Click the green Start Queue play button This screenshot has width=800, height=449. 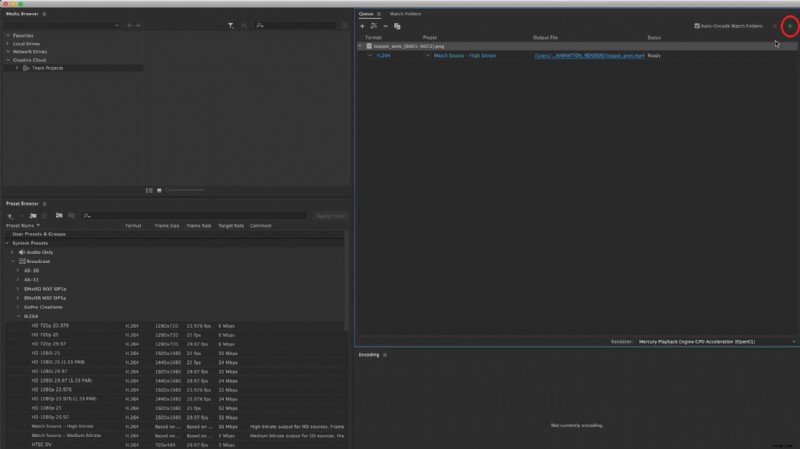(x=789, y=26)
